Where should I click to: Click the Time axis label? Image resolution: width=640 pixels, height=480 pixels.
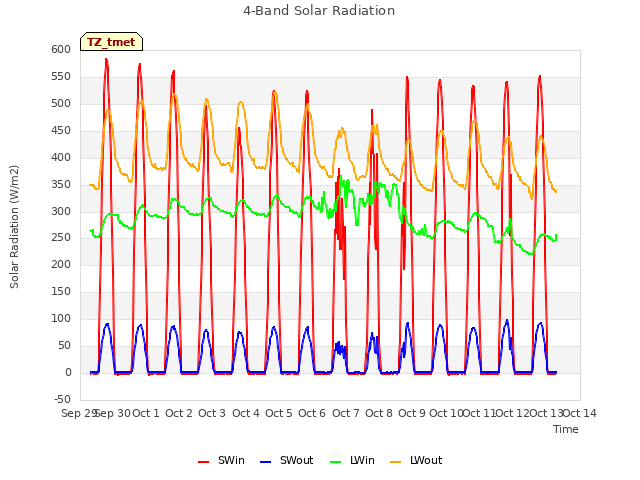pos(566,429)
